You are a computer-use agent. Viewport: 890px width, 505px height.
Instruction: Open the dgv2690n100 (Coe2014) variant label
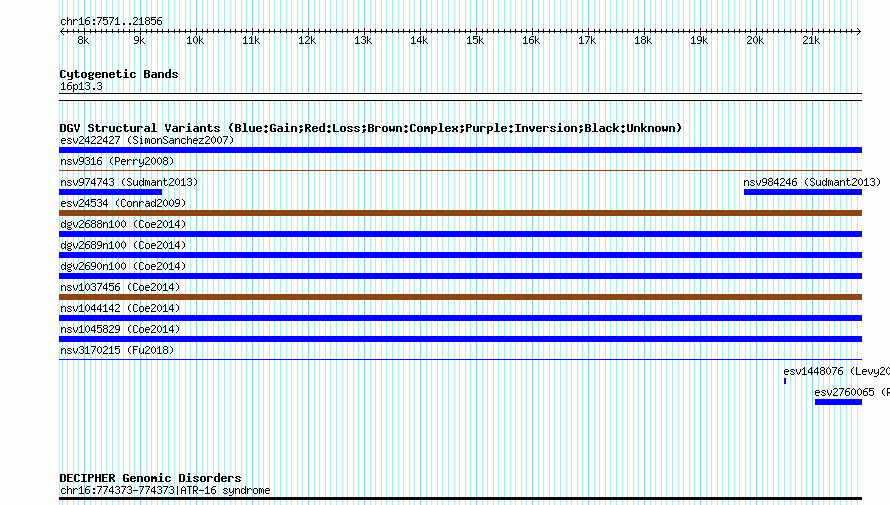coord(123,266)
